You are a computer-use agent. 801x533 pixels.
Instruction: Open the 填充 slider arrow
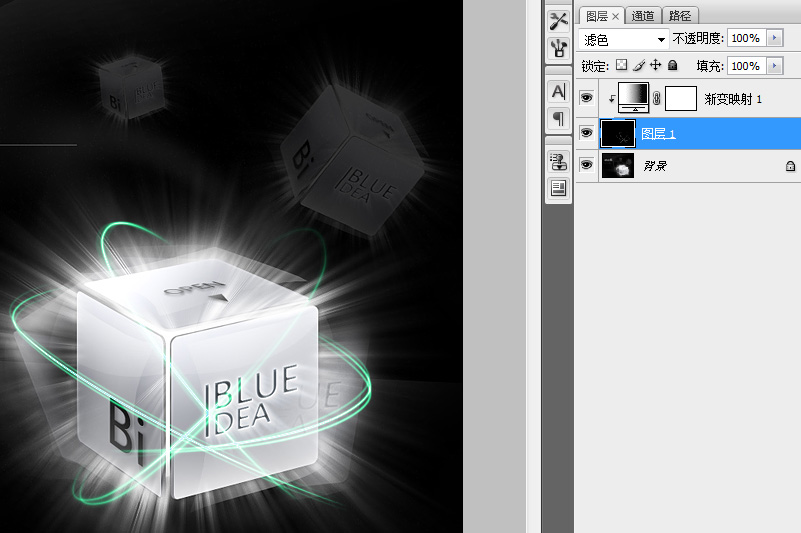pyautogui.click(x=774, y=66)
